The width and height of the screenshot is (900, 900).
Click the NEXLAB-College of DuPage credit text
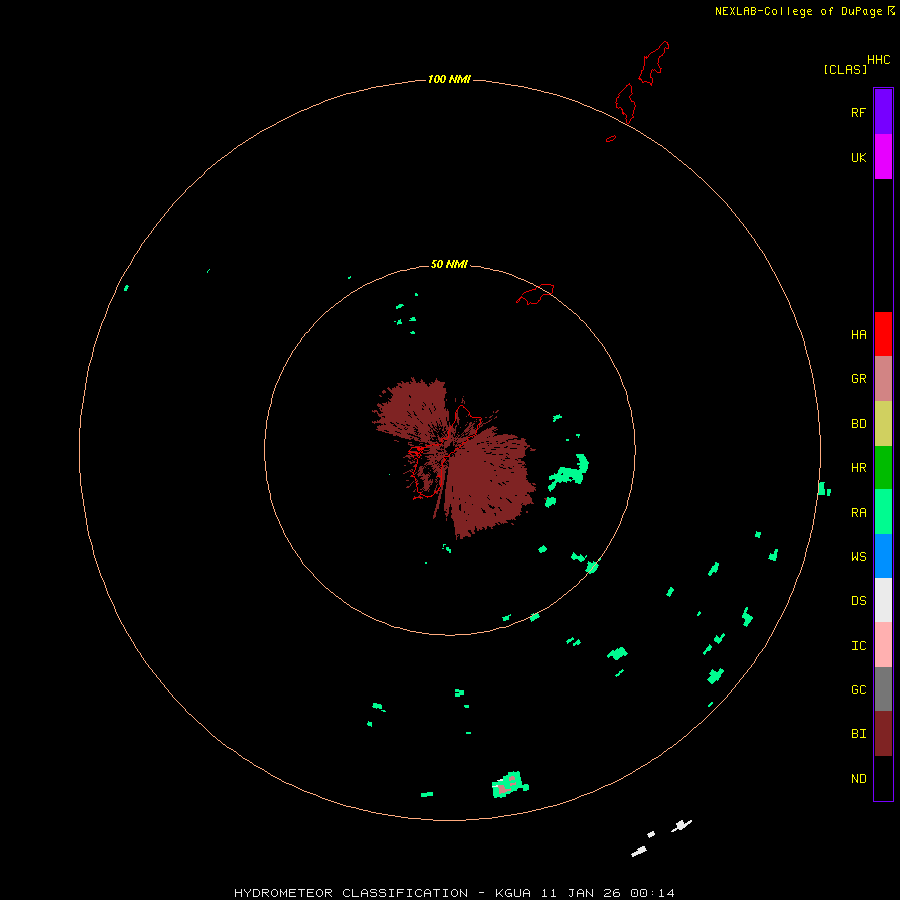coord(798,11)
